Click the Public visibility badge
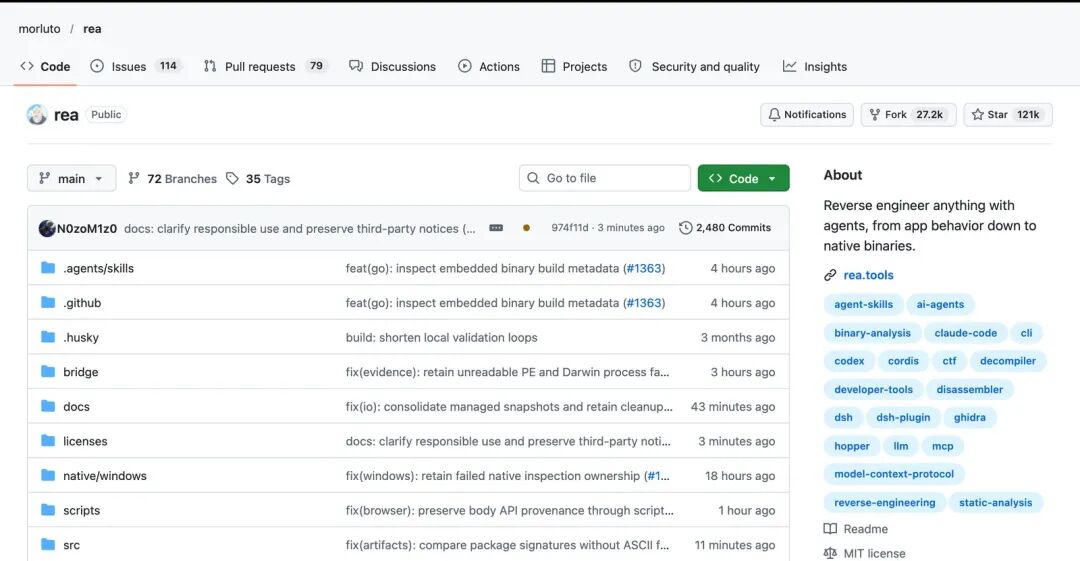This screenshot has width=1080, height=561. click(106, 114)
